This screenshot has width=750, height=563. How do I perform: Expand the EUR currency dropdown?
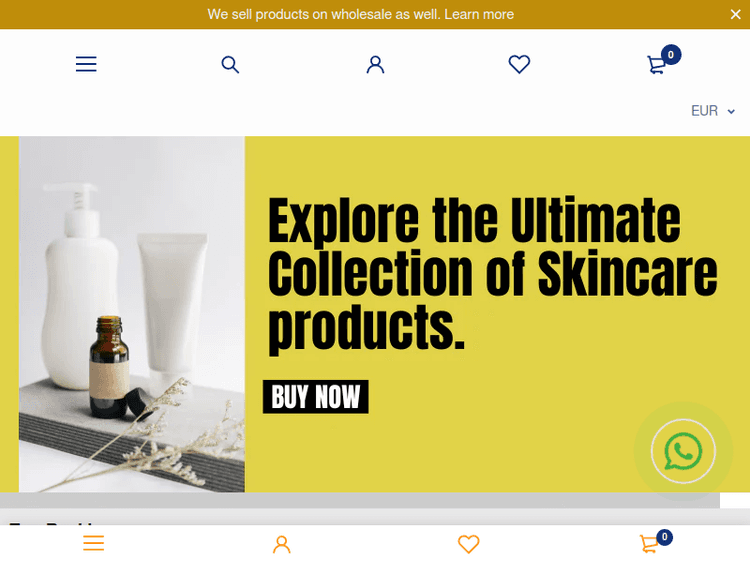click(x=713, y=111)
